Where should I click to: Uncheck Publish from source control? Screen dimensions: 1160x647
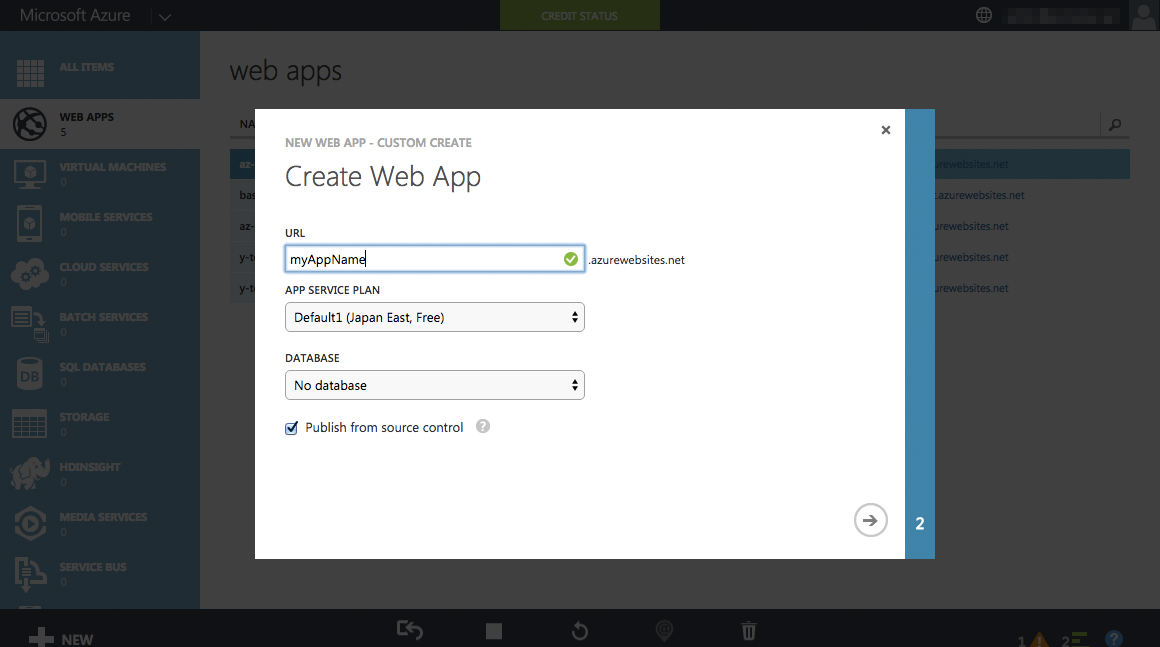[x=291, y=428]
